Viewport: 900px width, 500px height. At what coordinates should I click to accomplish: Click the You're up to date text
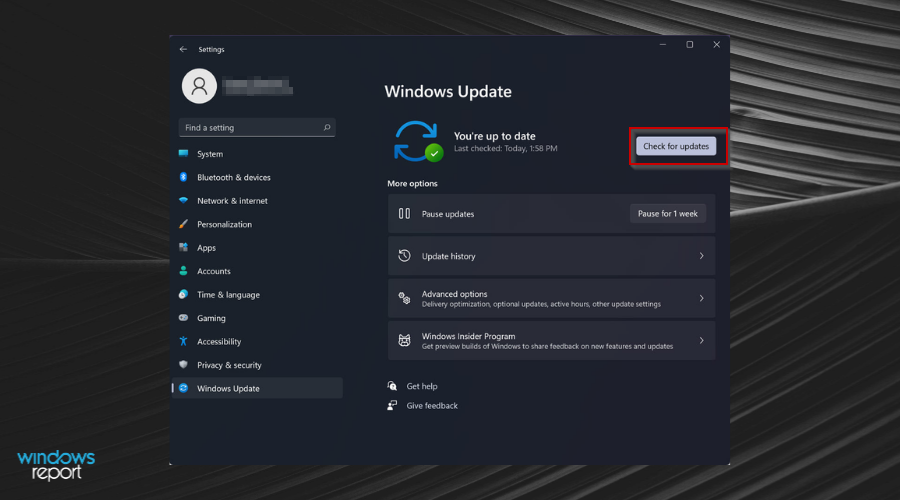pyautogui.click(x=495, y=136)
